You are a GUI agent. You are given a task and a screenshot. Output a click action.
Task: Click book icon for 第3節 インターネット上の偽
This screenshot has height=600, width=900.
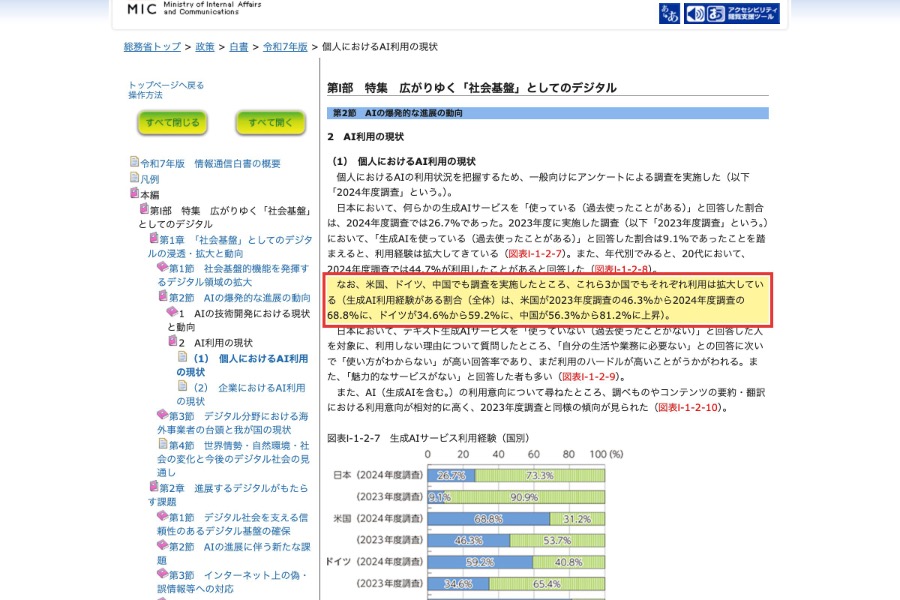click(x=162, y=574)
